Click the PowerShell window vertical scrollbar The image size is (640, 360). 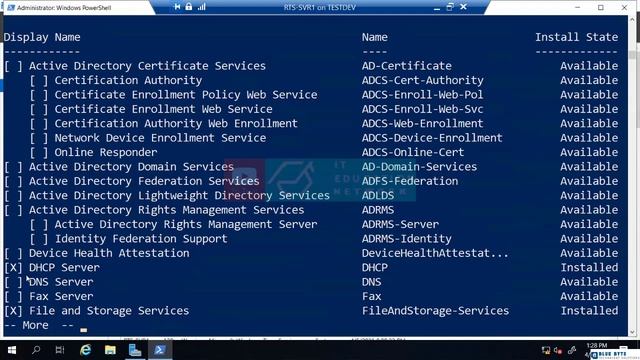[x=633, y=176]
